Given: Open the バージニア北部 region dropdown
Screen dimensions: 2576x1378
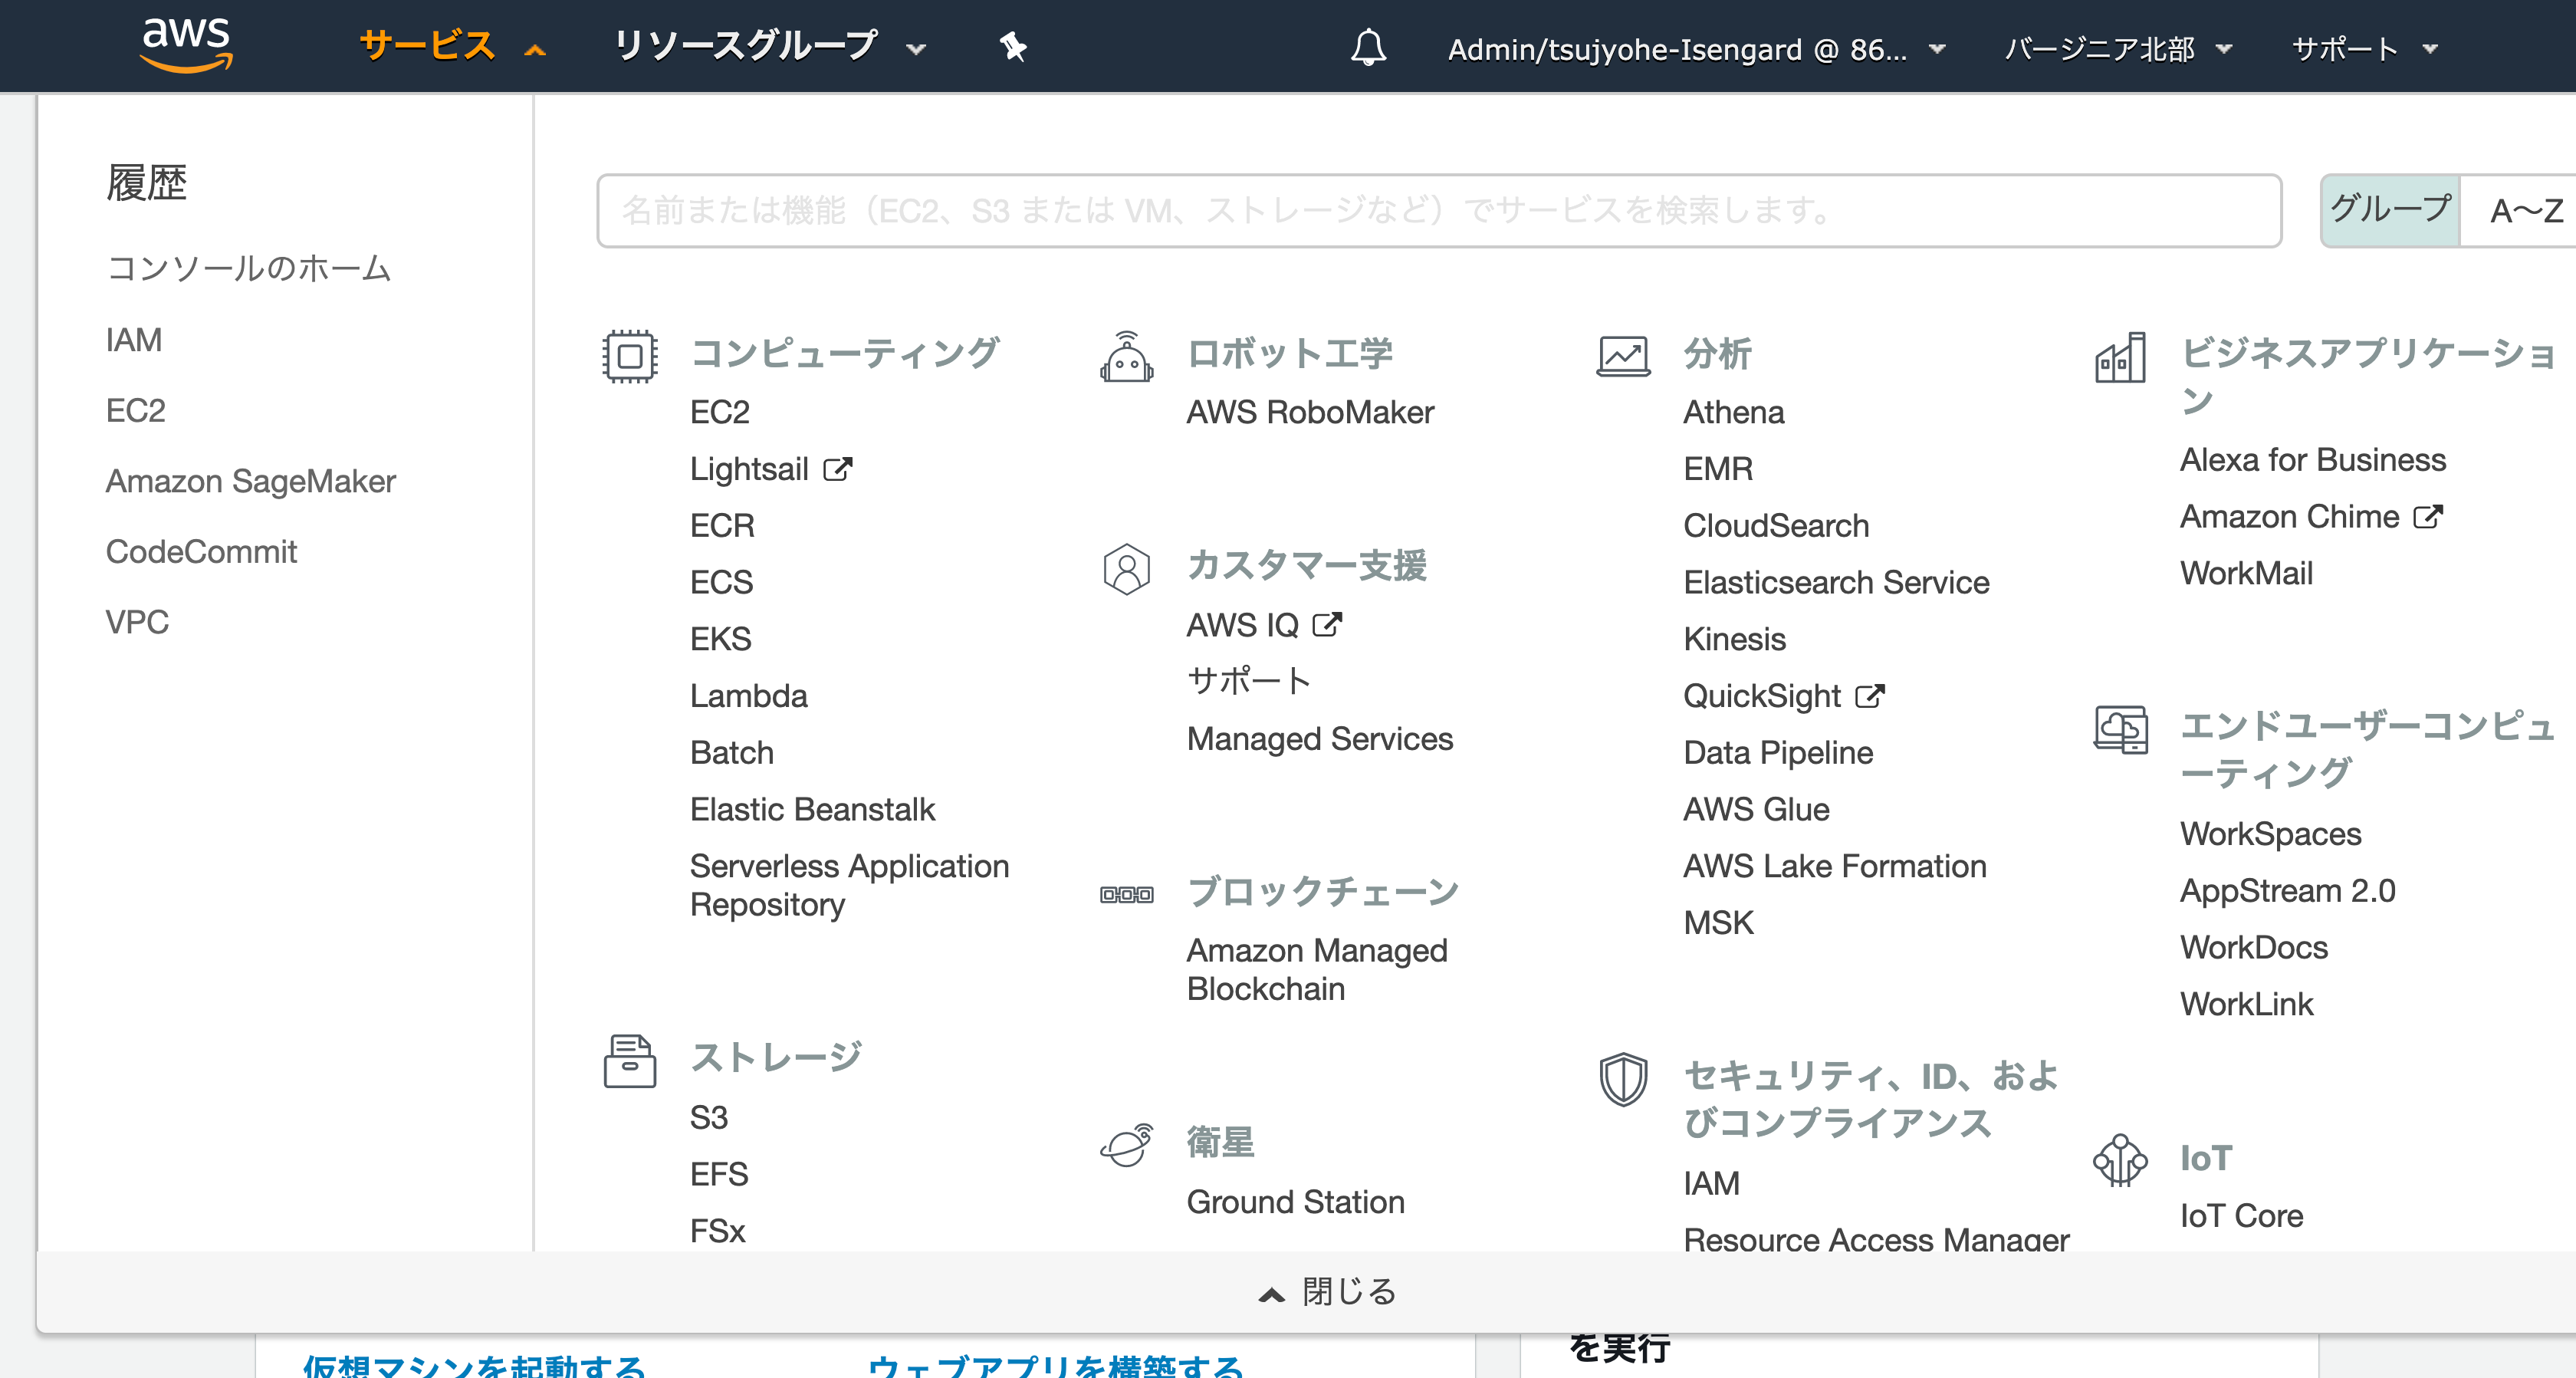Looking at the screenshot, I should (2118, 49).
